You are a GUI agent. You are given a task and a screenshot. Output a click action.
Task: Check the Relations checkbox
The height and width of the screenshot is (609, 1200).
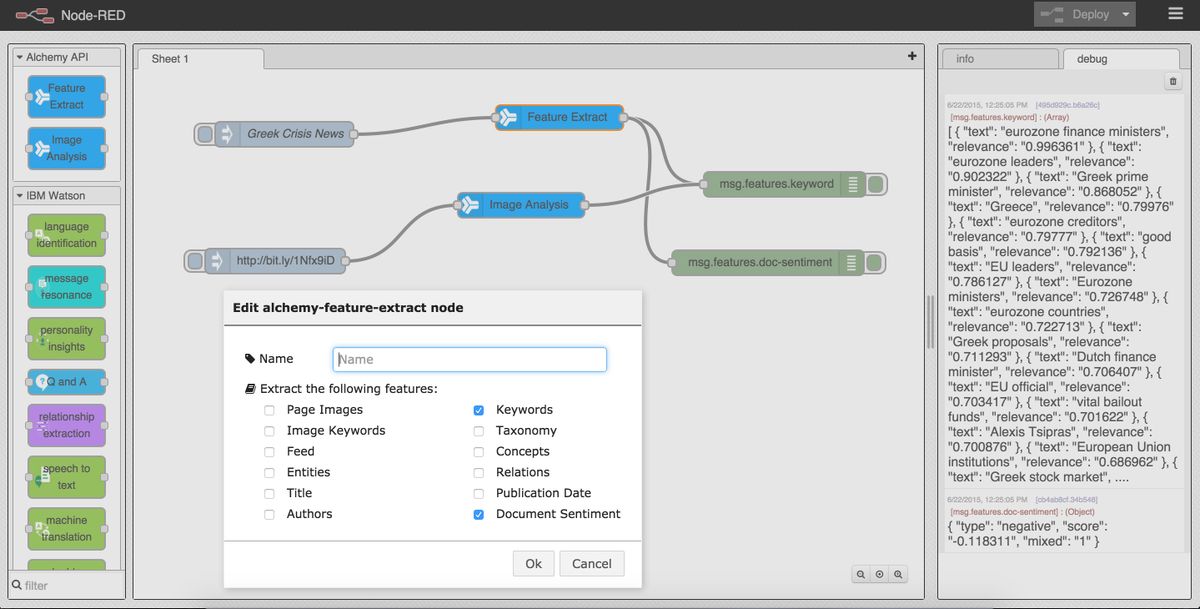point(478,473)
